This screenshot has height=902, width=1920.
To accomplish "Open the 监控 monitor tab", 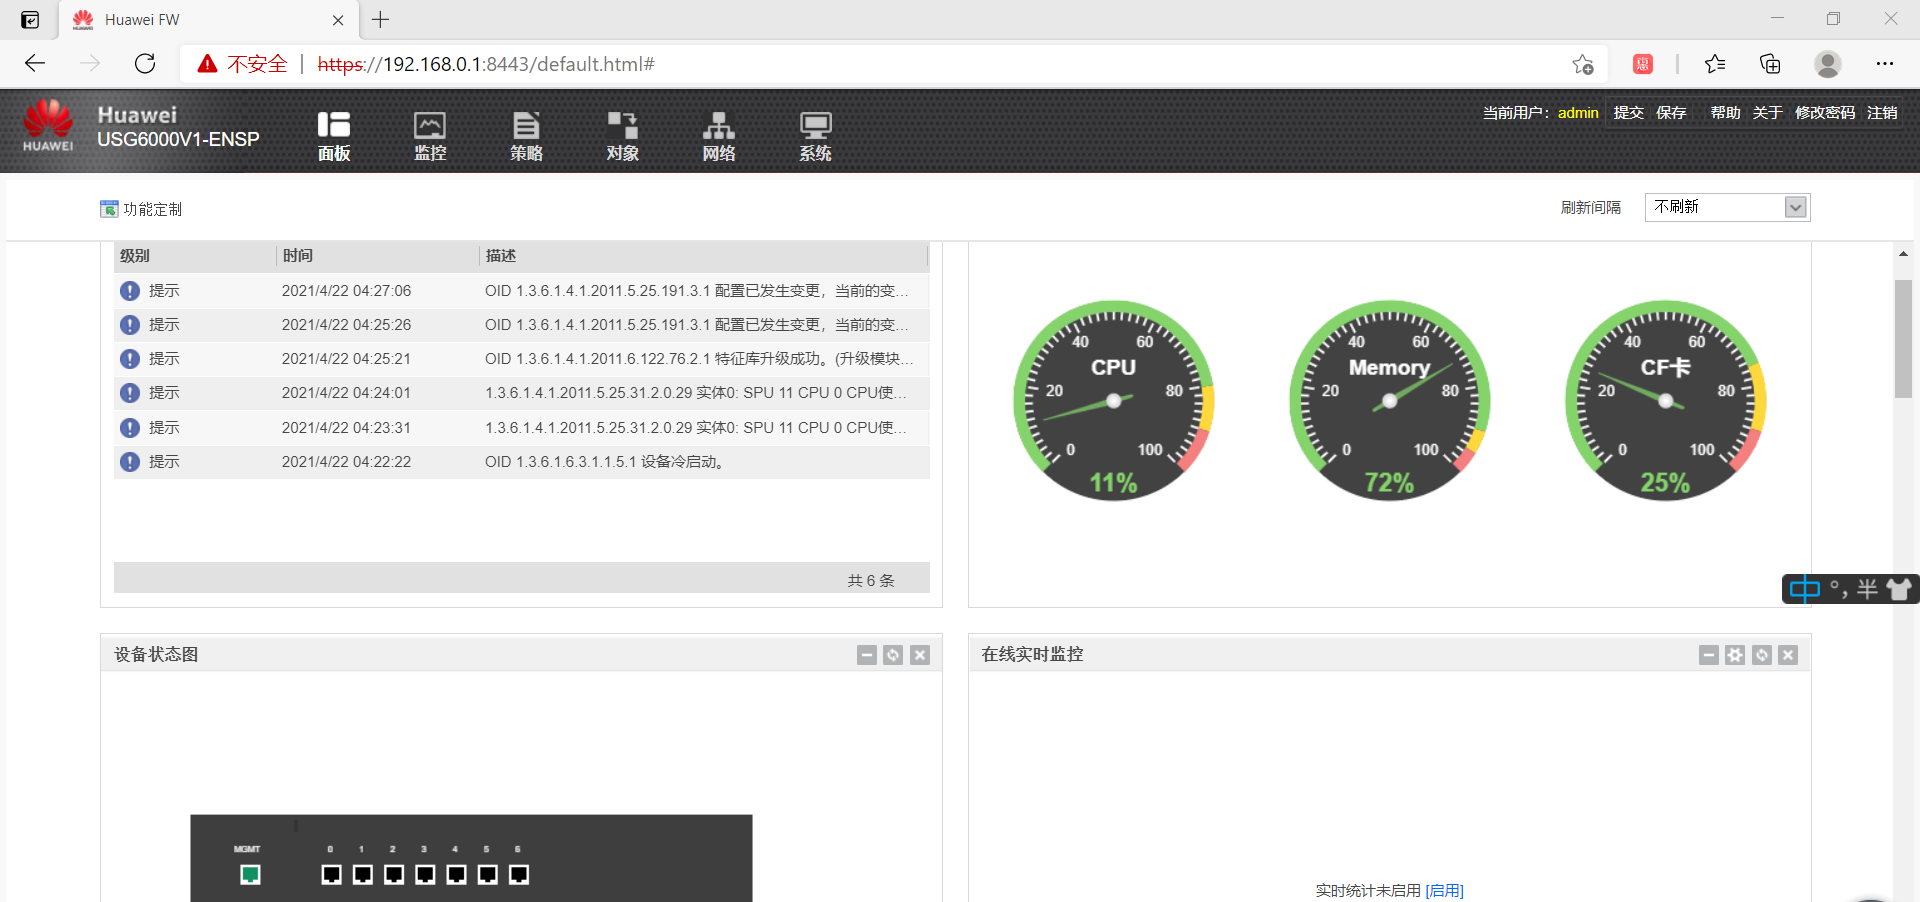I will click(x=430, y=136).
